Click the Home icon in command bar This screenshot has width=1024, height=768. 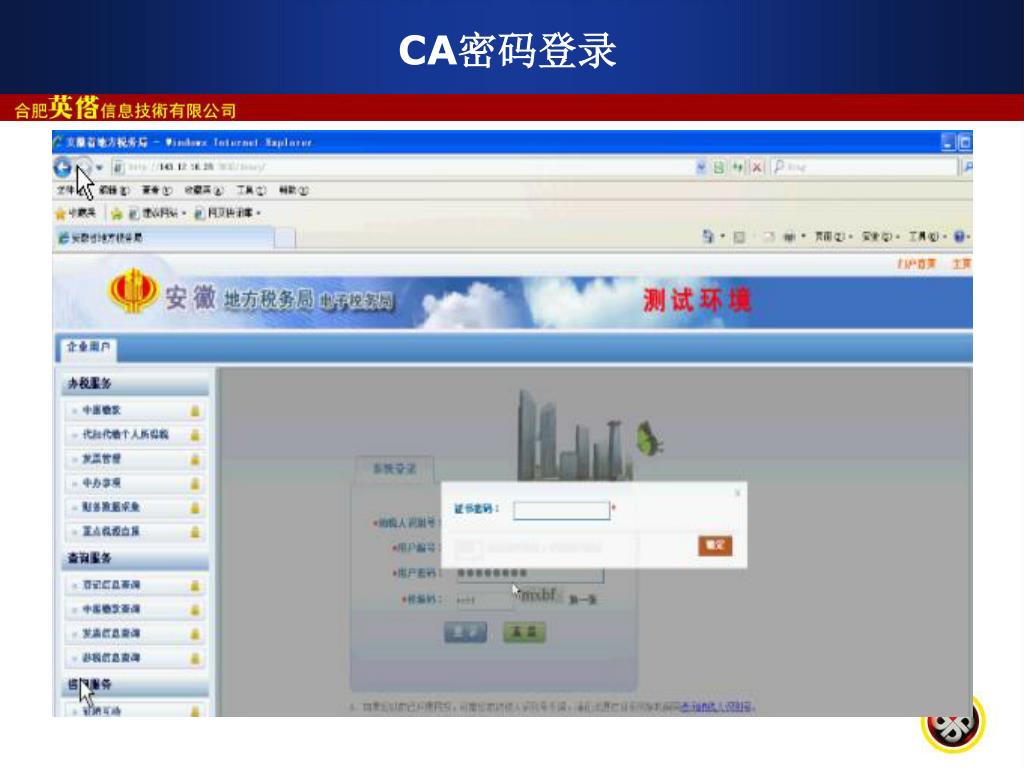(708, 236)
